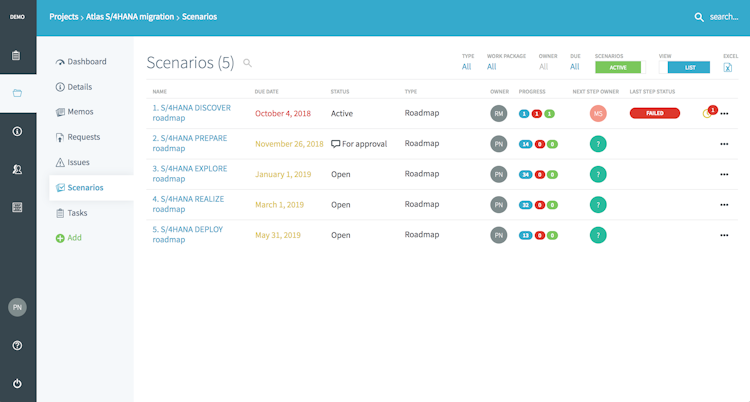Open the Type filter set to All

[x=466, y=67]
